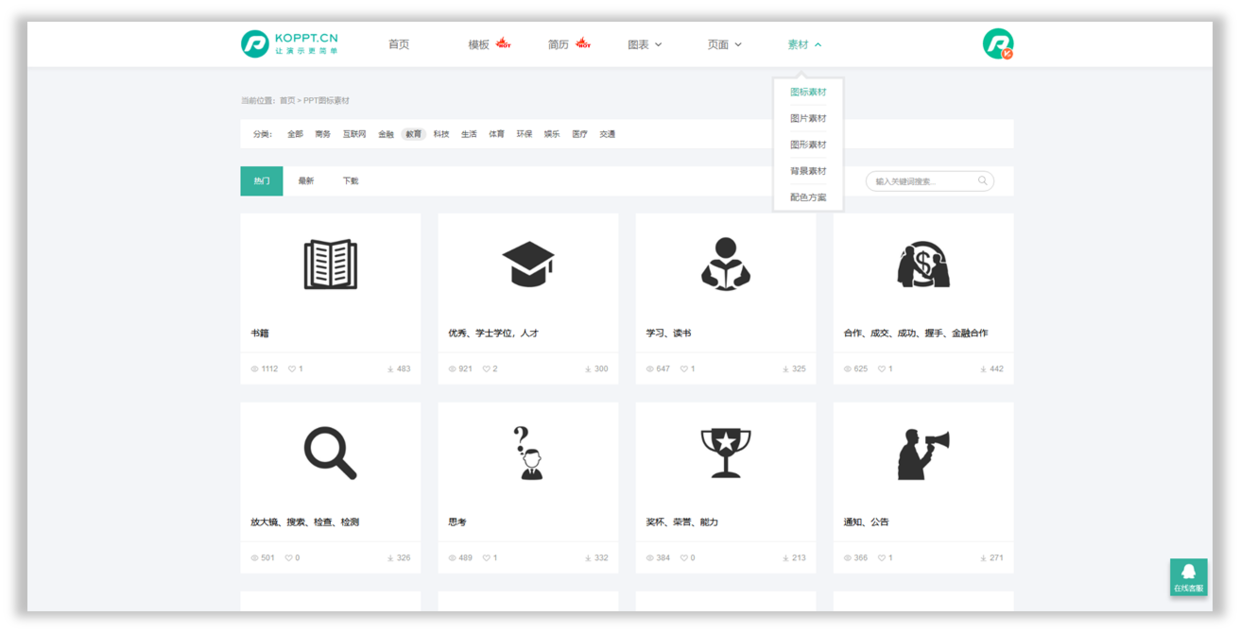This screenshot has width=1240, height=633.
Task: Filter by category 生活
Action: coord(469,134)
